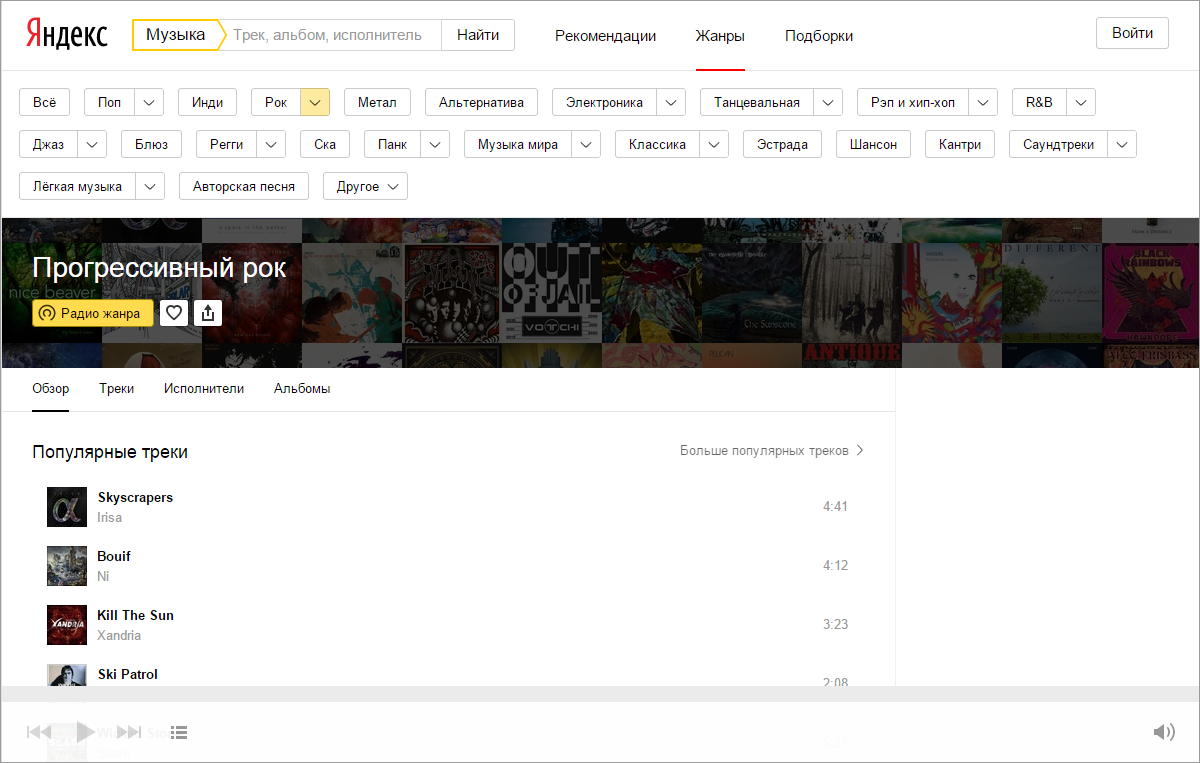This screenshot has height=763, width=1200.
Task: Click the Skyscrapers track album cover
Action: 67,507
